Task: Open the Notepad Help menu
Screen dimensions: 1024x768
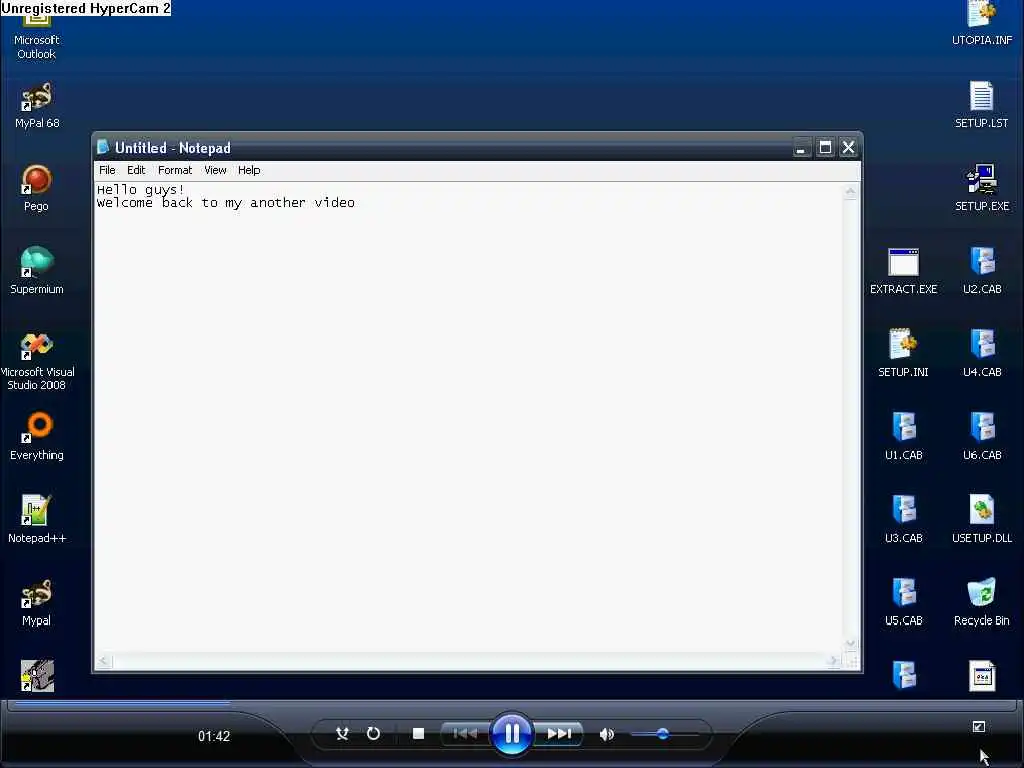Action: pyautogui.click(x=249, y=170)
